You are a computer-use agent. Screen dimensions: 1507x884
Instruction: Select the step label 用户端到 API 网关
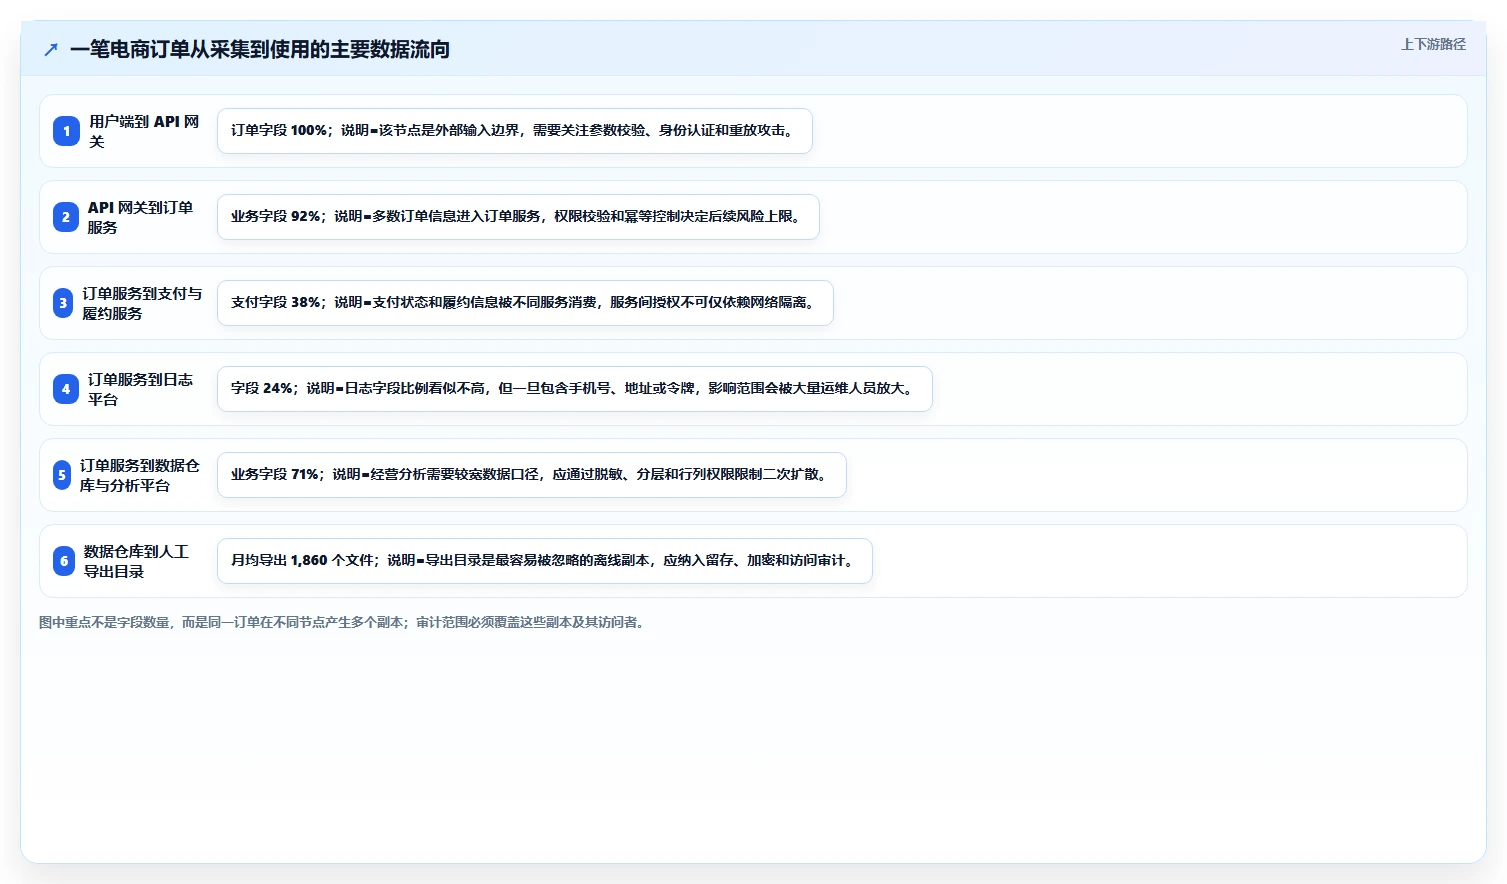click(x=144, y=131)
